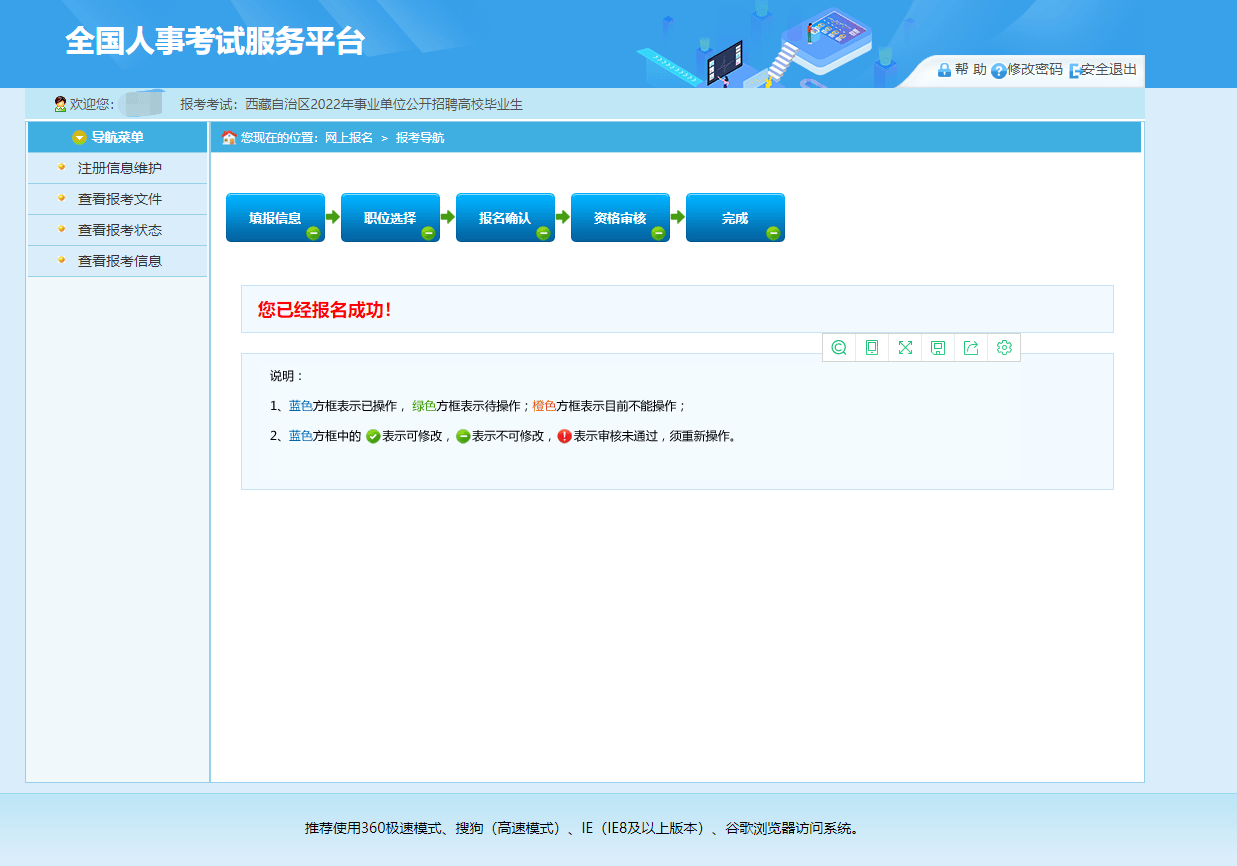The image size is (1237, 866).
Task: Click the 资格审核 step button
Action: tap(620, 218)
